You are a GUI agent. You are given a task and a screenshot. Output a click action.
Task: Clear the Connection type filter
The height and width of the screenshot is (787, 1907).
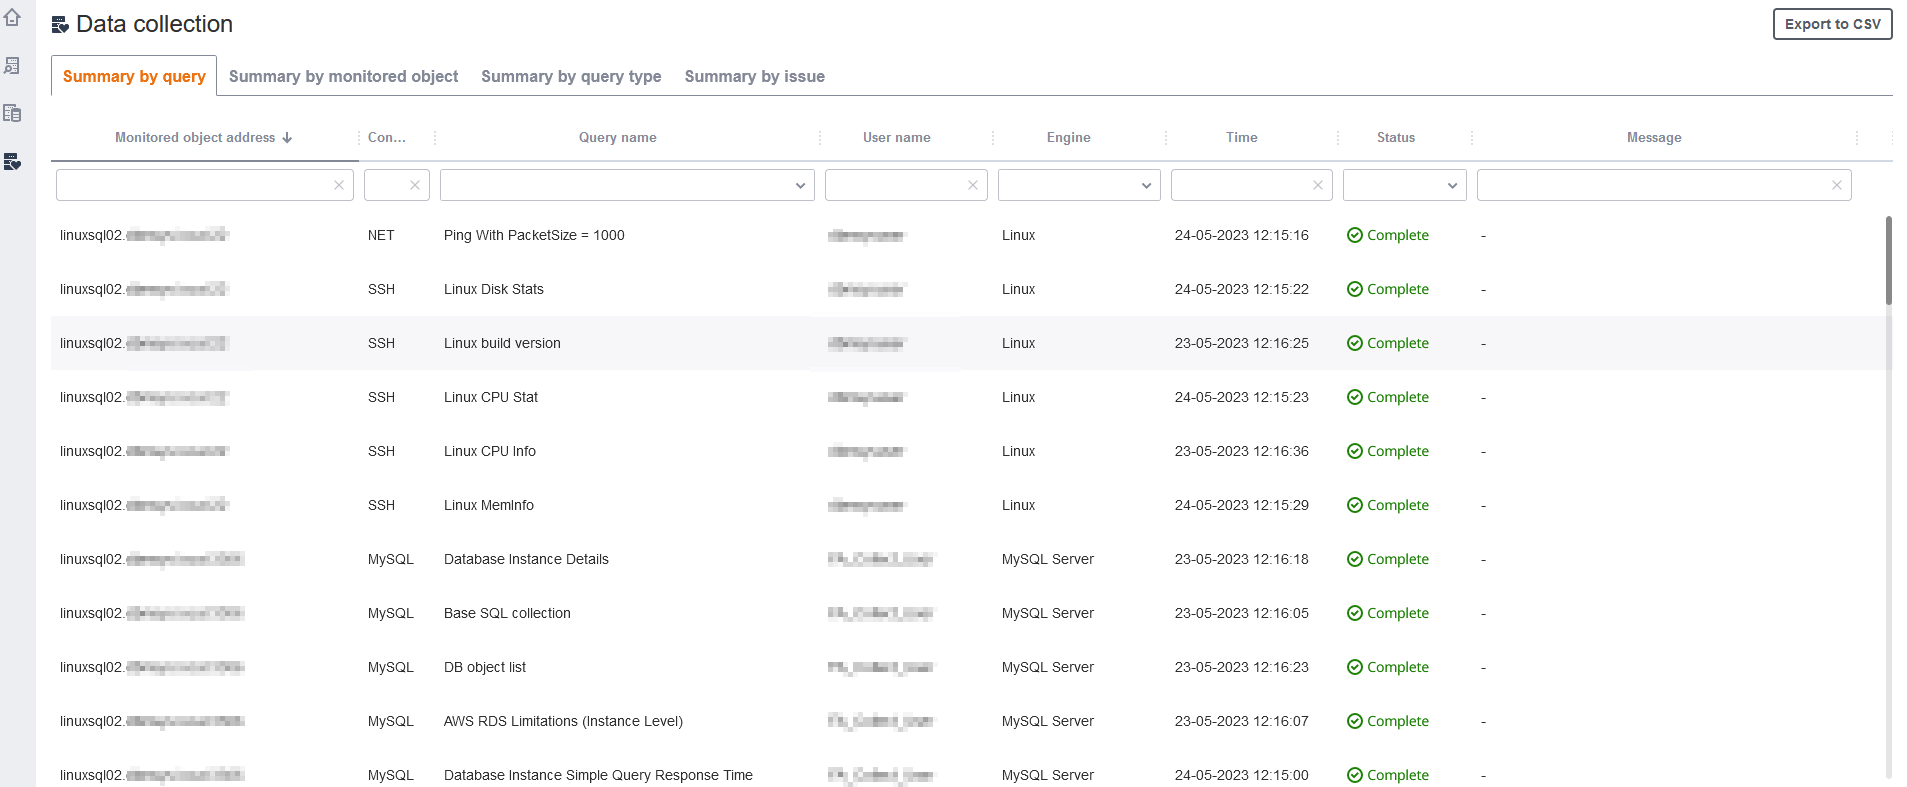[x=415, y=185]
